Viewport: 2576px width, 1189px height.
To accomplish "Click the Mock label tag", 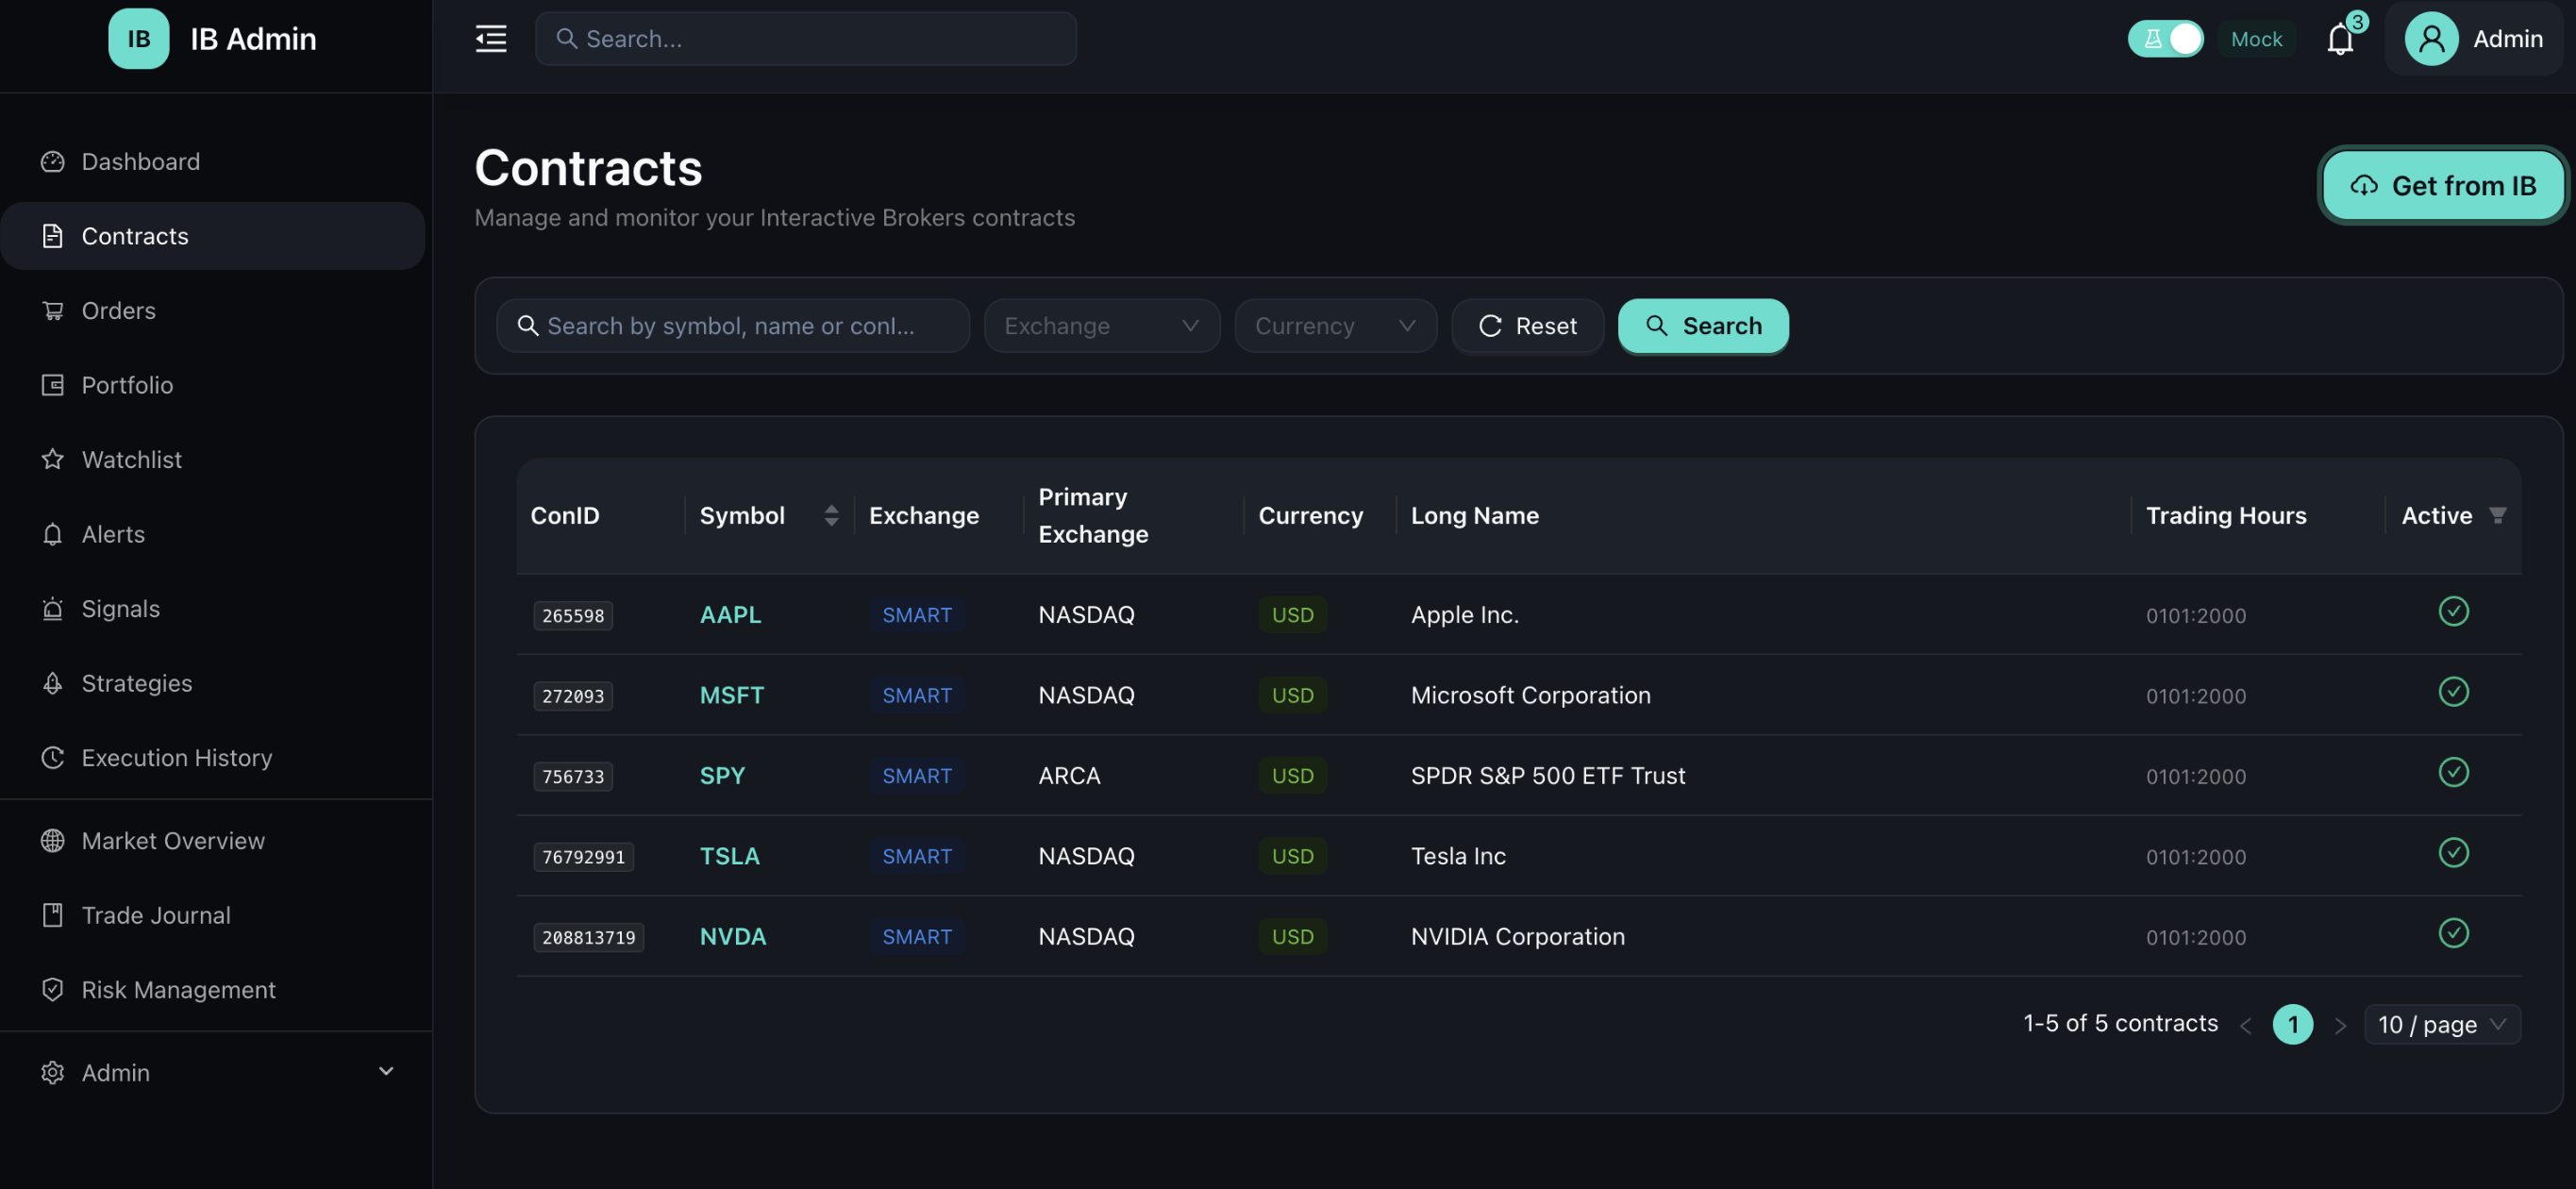I will (2256, 38).
